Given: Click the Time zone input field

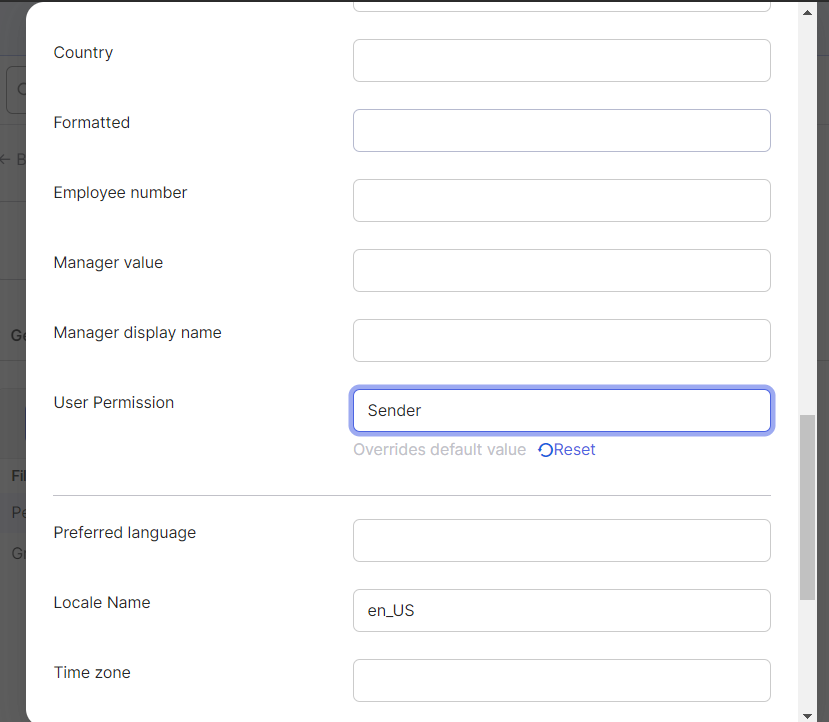Looking at the screenshot, I should [x=561, y=680].
